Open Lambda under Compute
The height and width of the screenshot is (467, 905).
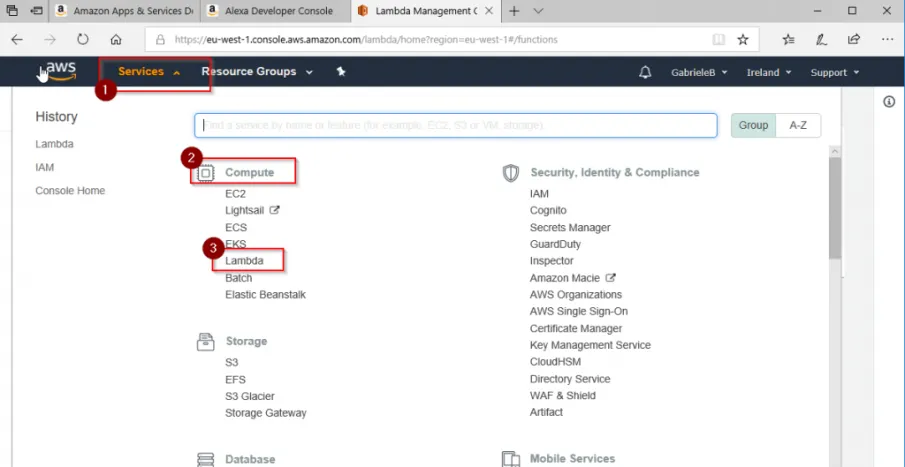click(x=244, y=261)
